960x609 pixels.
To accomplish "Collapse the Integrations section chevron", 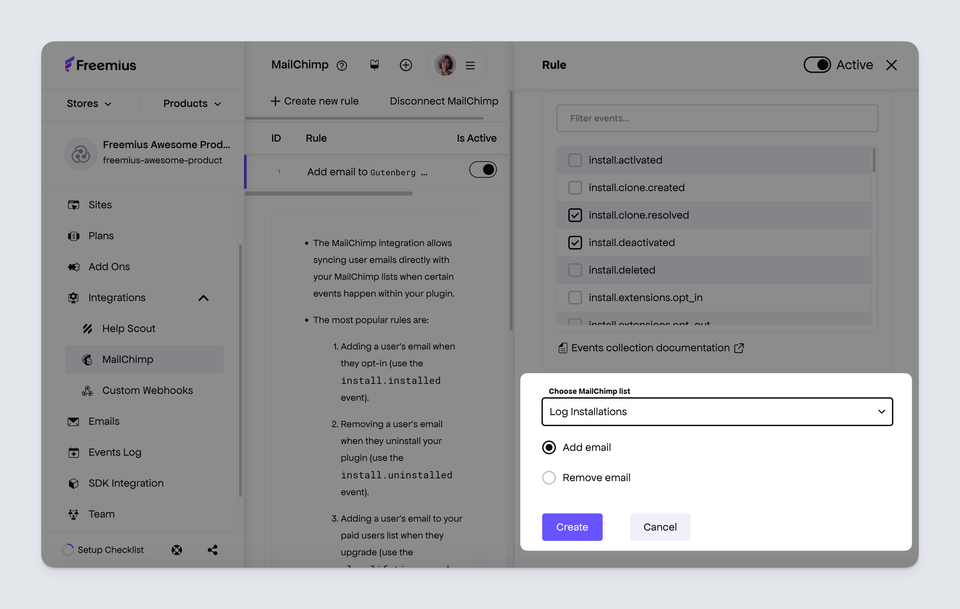I will click(203, 298).
